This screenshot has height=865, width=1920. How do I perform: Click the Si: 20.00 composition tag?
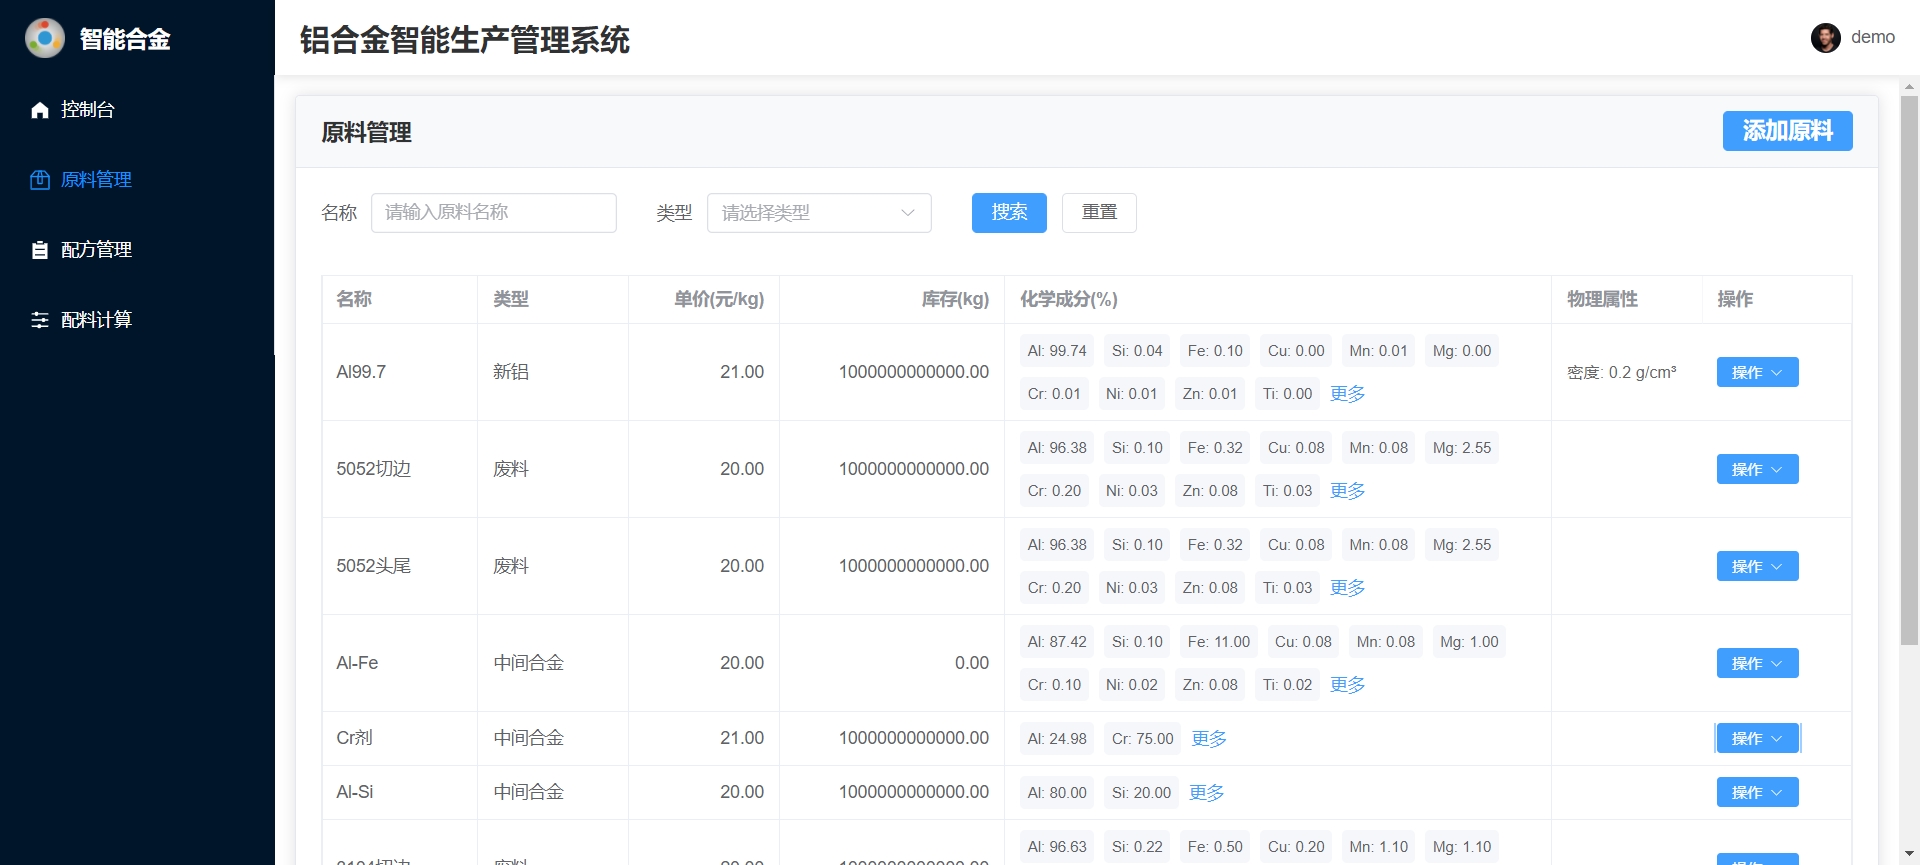[x=1141, y=793]
